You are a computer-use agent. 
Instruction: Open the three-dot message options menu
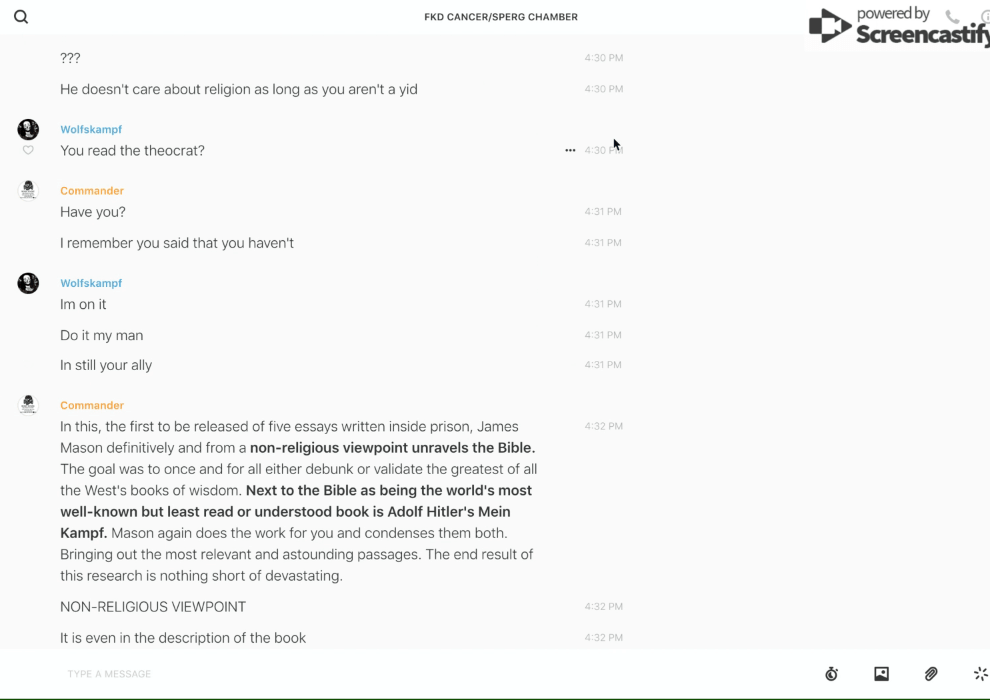570,150
